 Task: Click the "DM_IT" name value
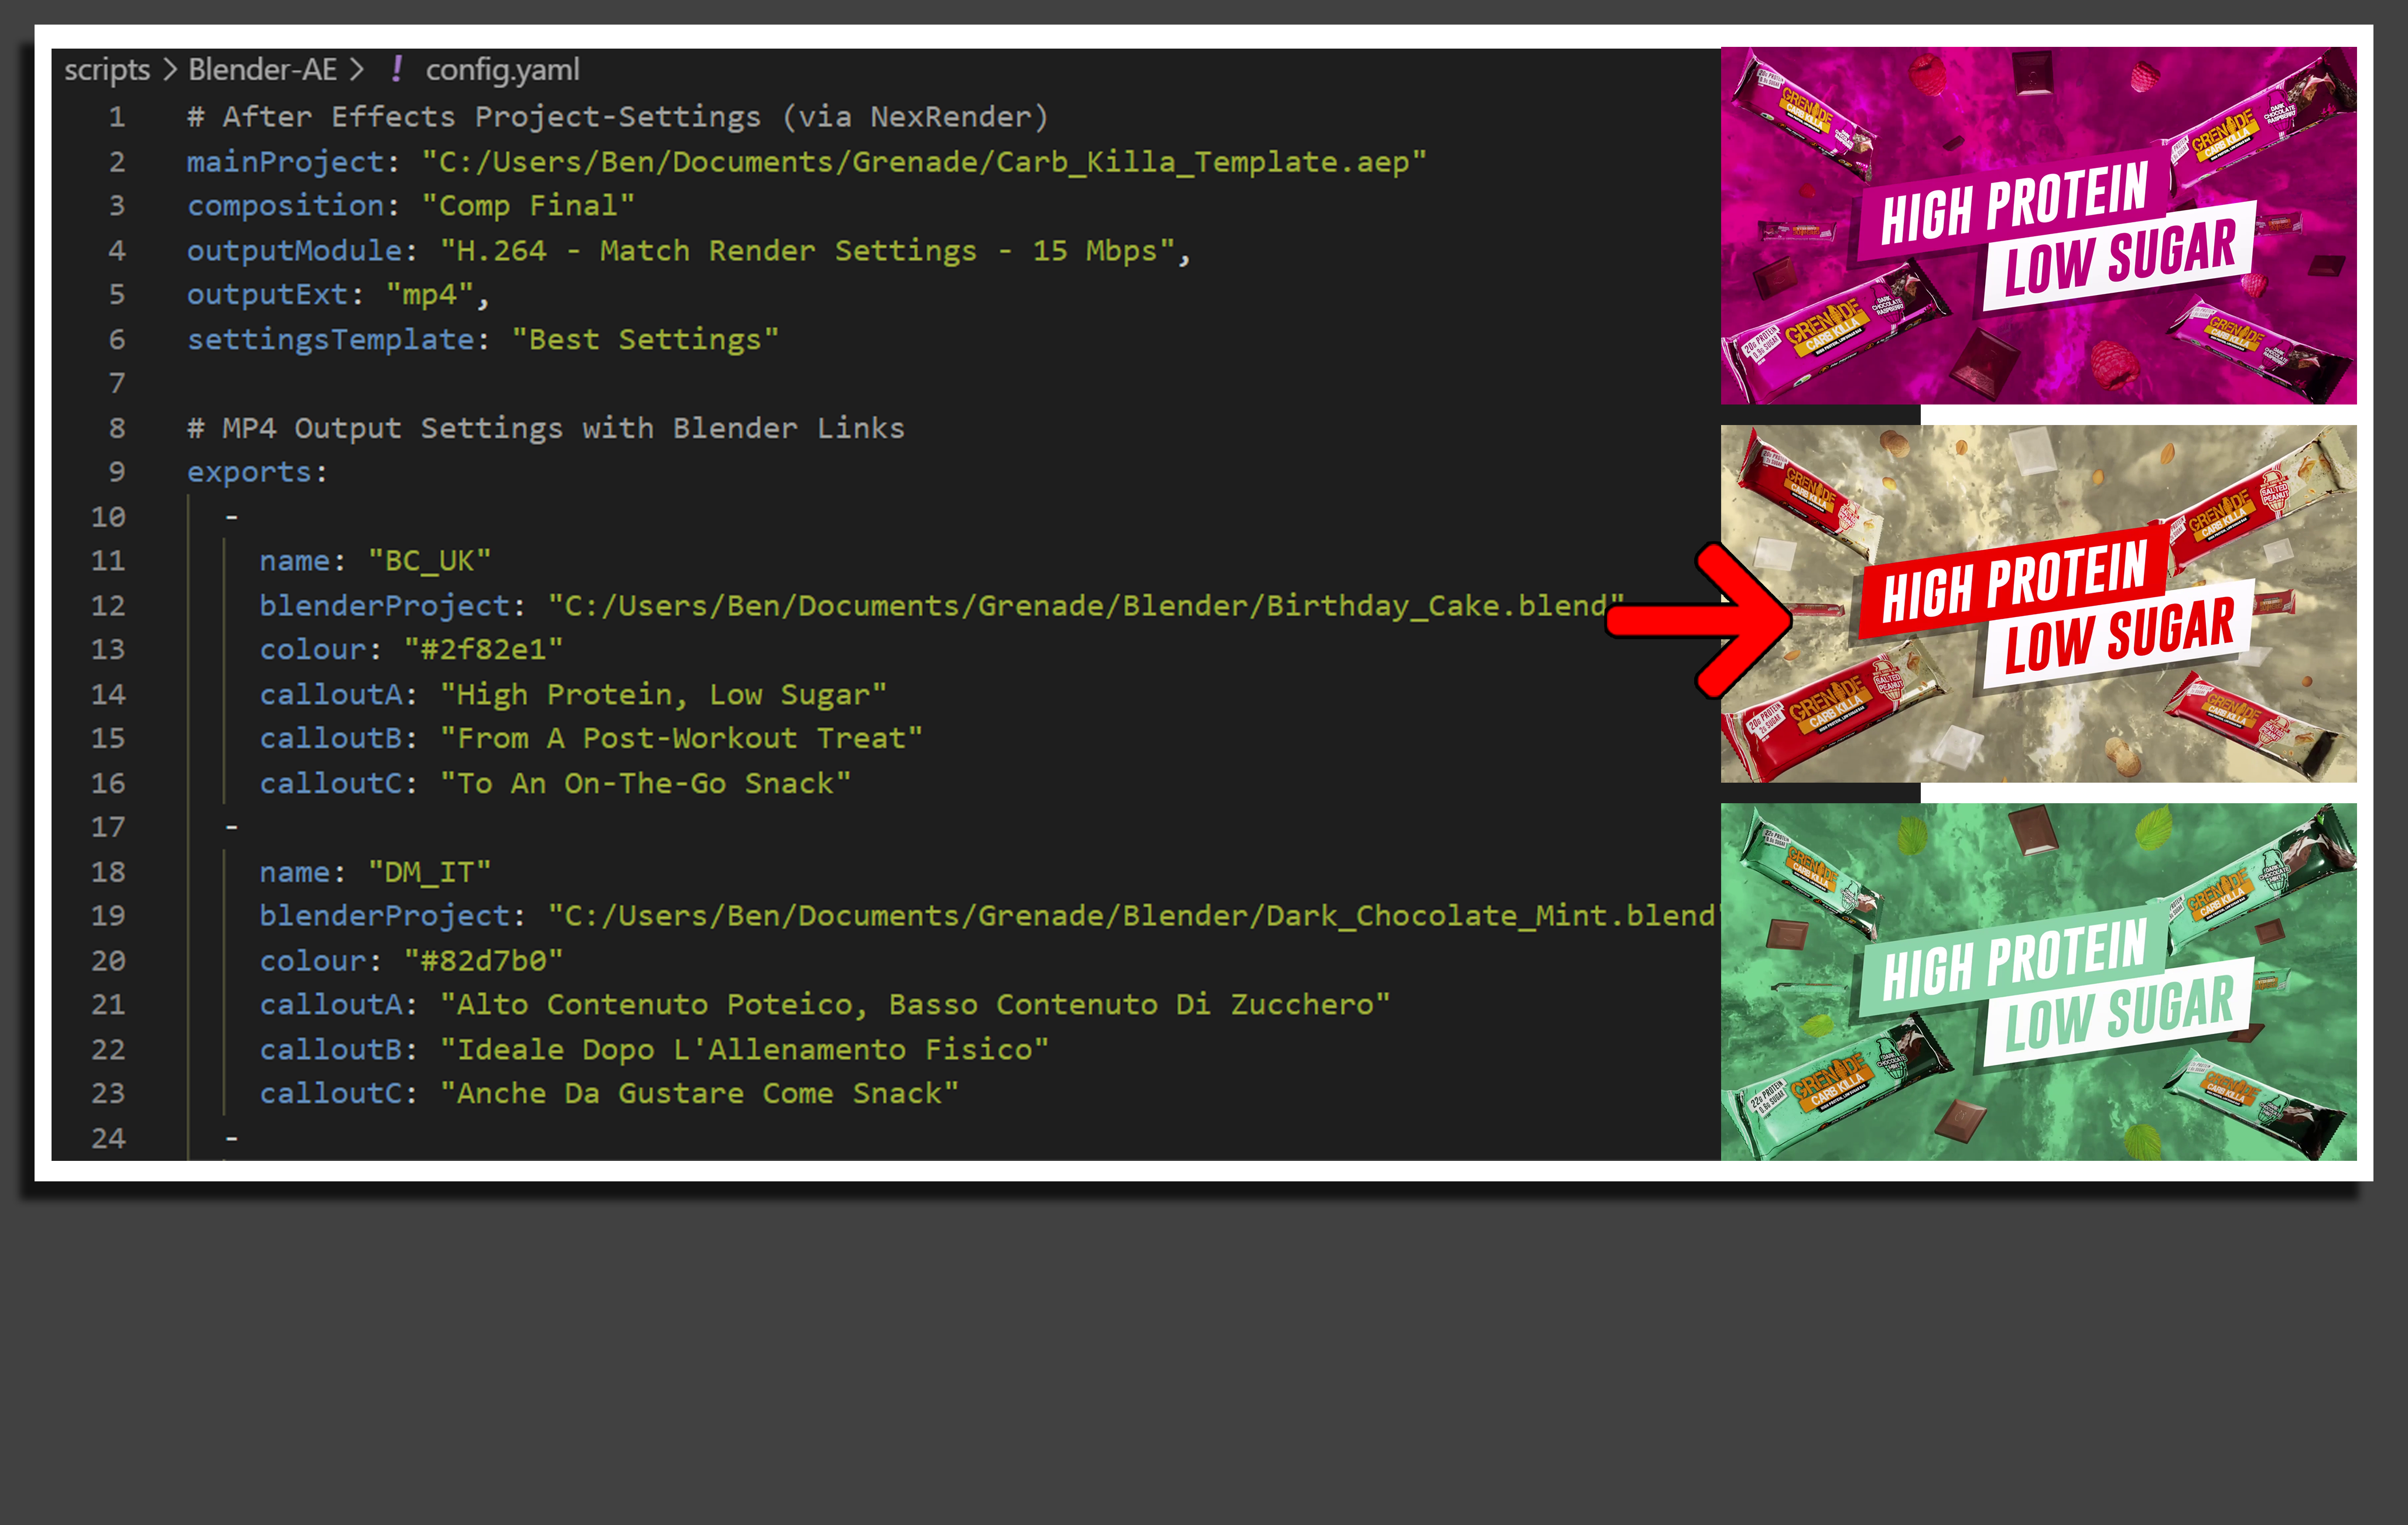click(429, 872)
